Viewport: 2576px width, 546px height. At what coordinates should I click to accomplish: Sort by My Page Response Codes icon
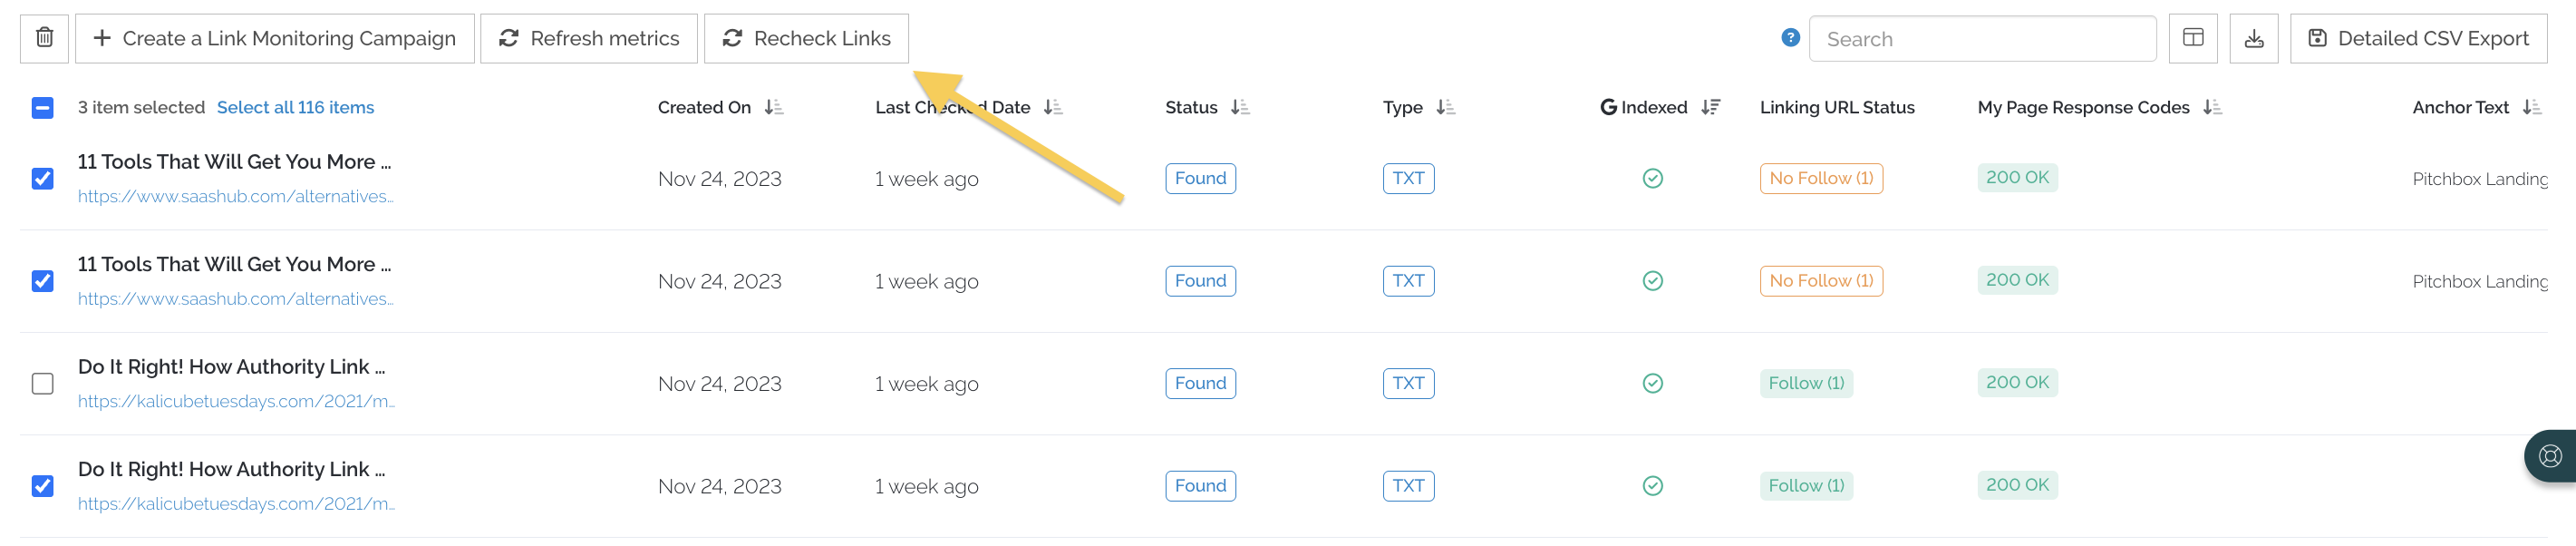(2212, 107)
